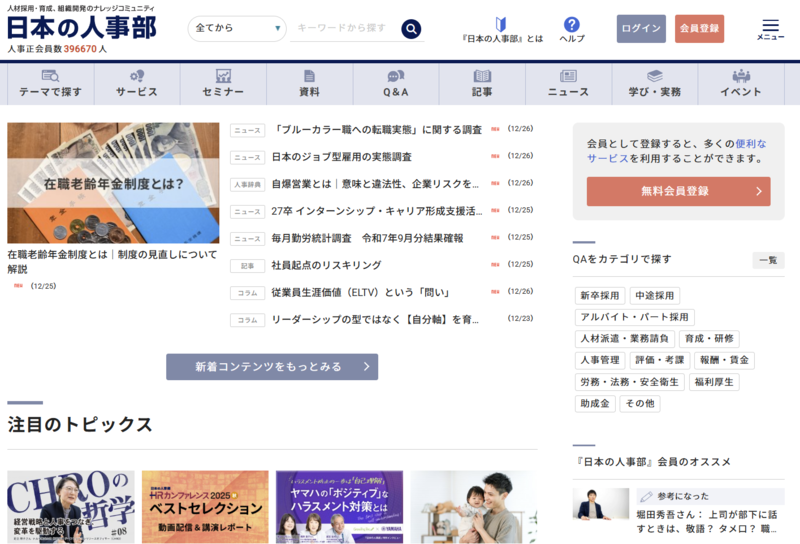The width and height of the screenshot is (800, 544).
Task: Click the 『日本の人事部』とは beginner mark icon
Action: point(502,24)
